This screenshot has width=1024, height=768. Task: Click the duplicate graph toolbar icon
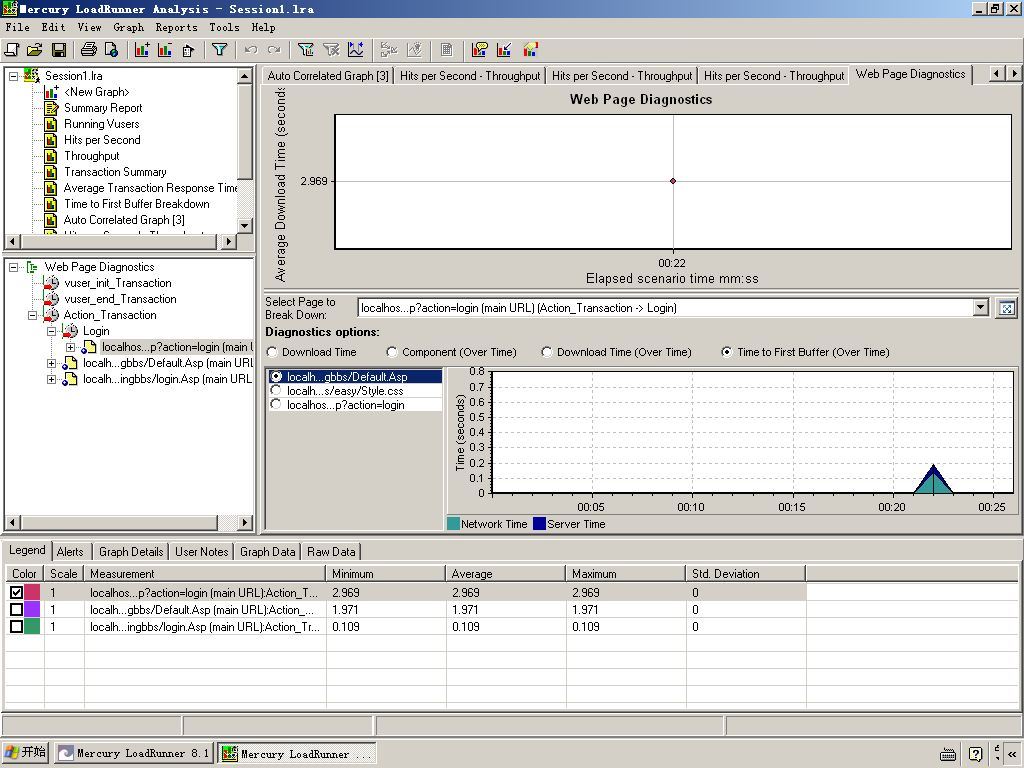188,50
